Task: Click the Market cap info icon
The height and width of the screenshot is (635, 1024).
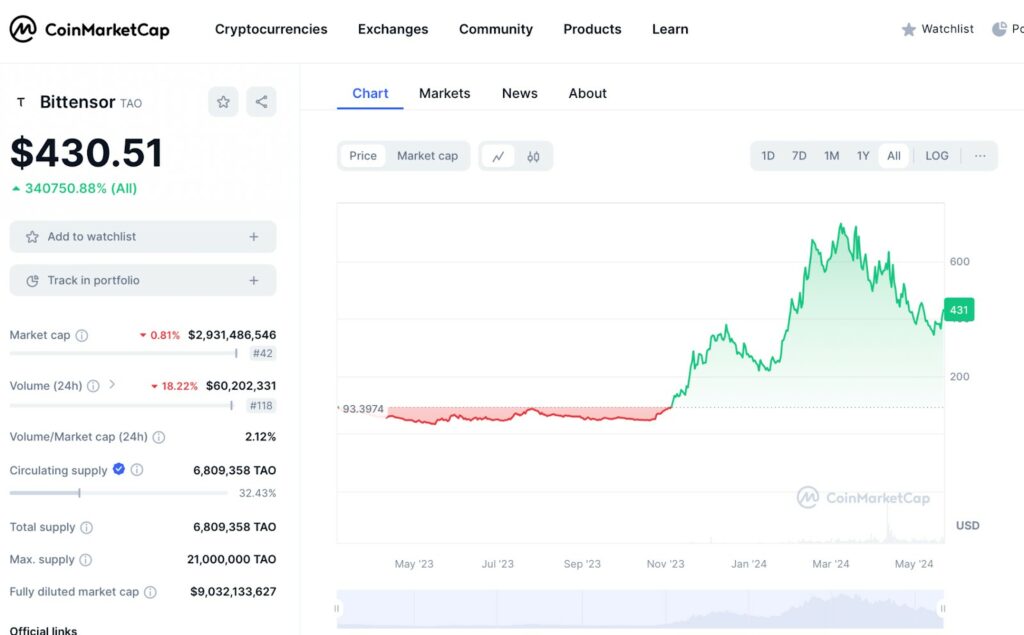Action: (82, 336)
